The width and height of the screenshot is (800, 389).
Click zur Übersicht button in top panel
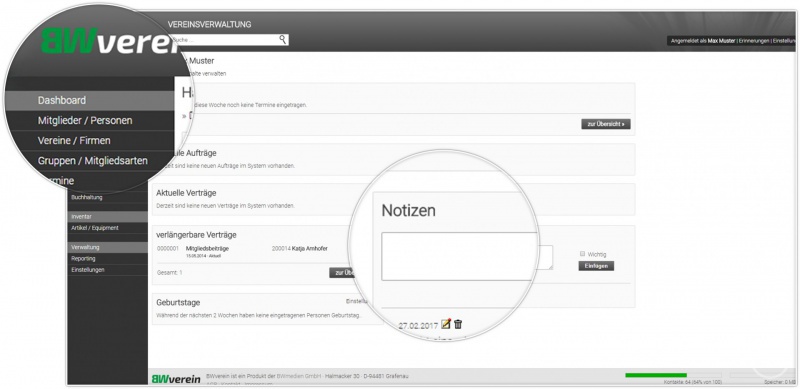(606, 124)
